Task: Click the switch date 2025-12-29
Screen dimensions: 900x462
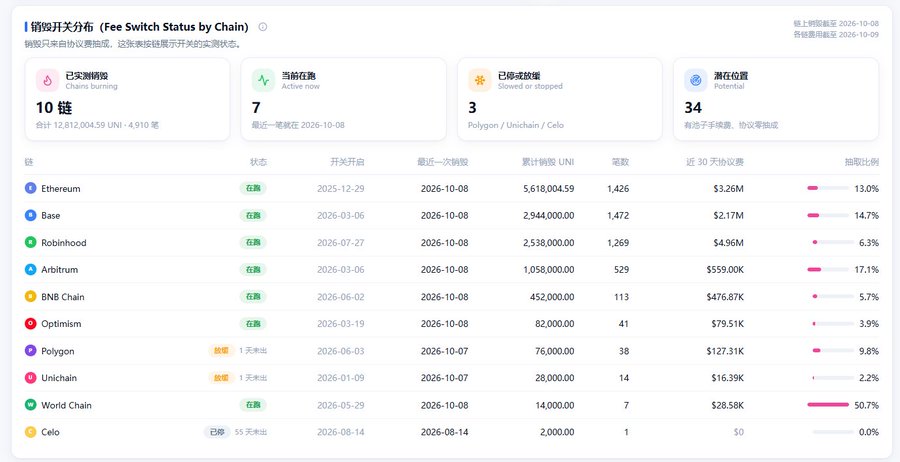Action: [341, 188]
